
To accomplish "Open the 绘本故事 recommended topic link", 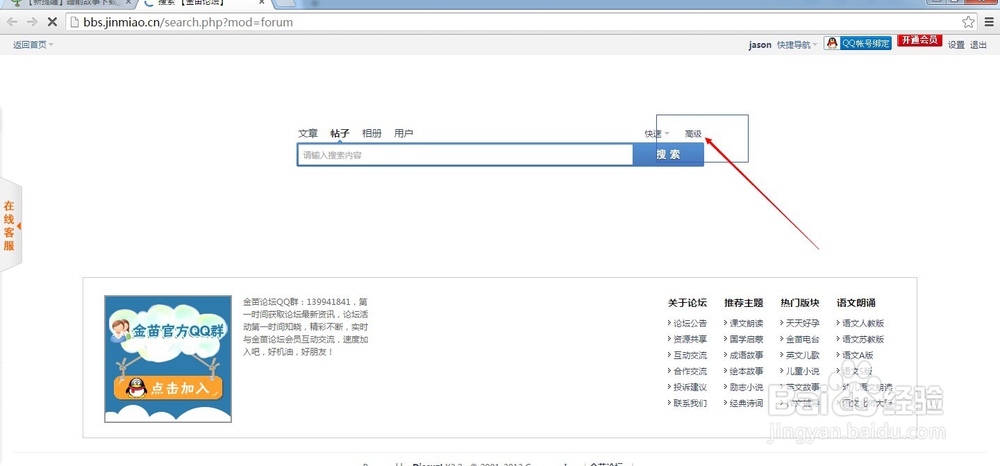I will (x=746, y=371).
